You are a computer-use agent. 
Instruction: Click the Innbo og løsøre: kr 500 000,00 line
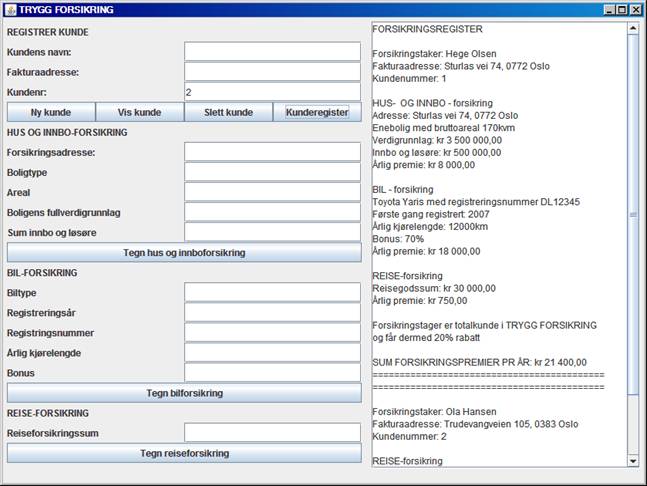pyautogui.click(x=437, y=153)
